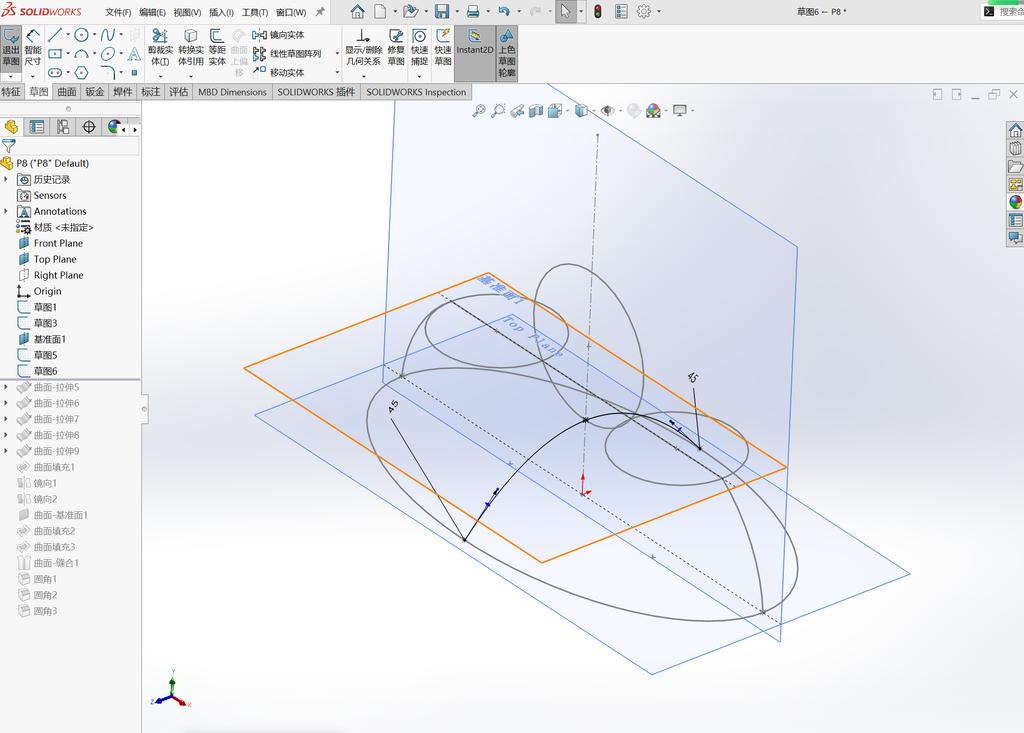Open the Appearances color wheel in task pane
This screenshot has width=1024, height=733.
click(1015, 202)
